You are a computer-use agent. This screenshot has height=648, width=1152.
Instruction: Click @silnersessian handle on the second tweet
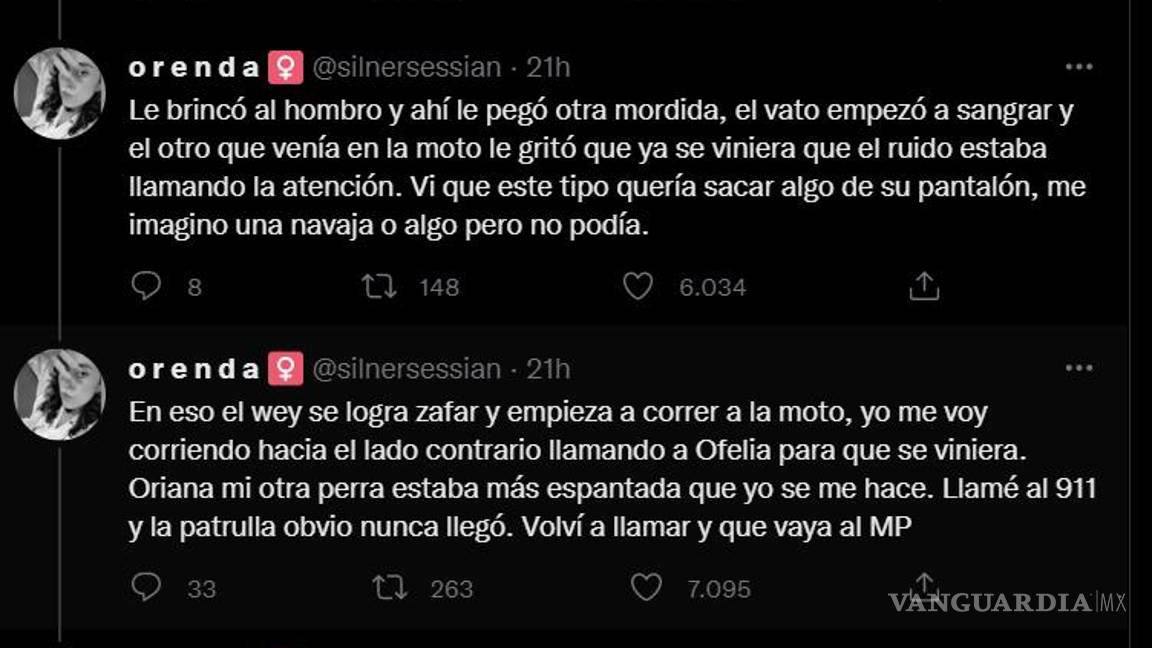(406, 369)
